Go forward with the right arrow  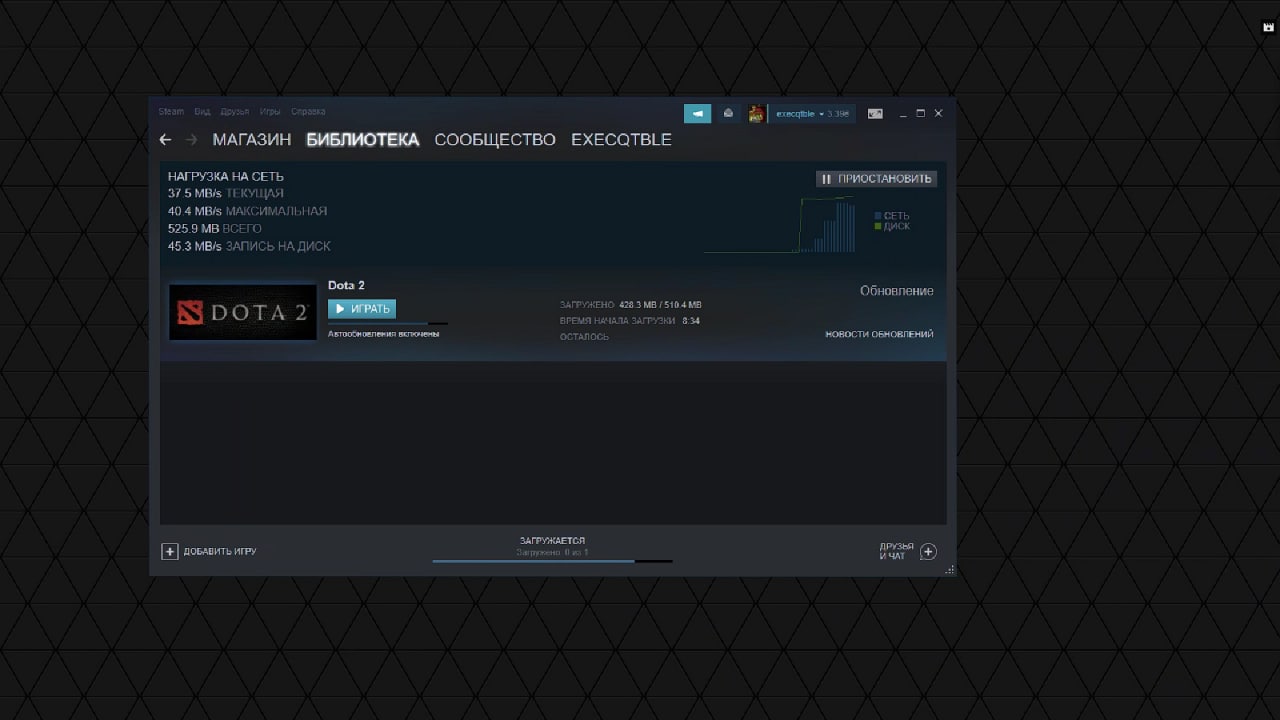192,140
